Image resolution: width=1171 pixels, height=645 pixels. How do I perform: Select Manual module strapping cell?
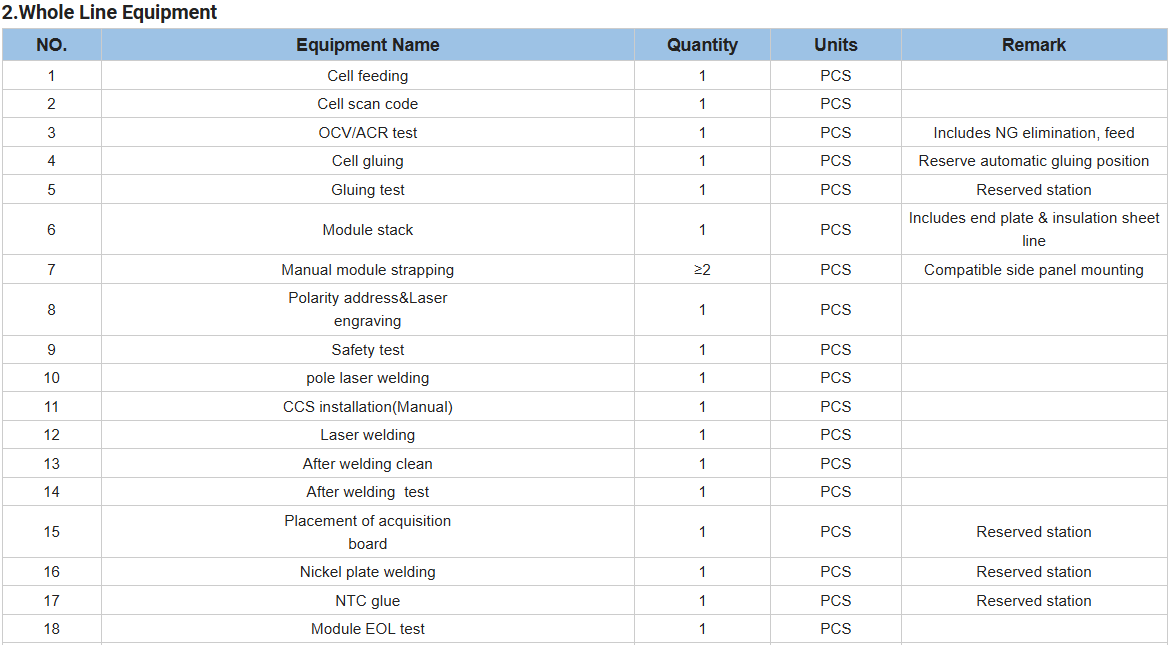pos(367,269)
